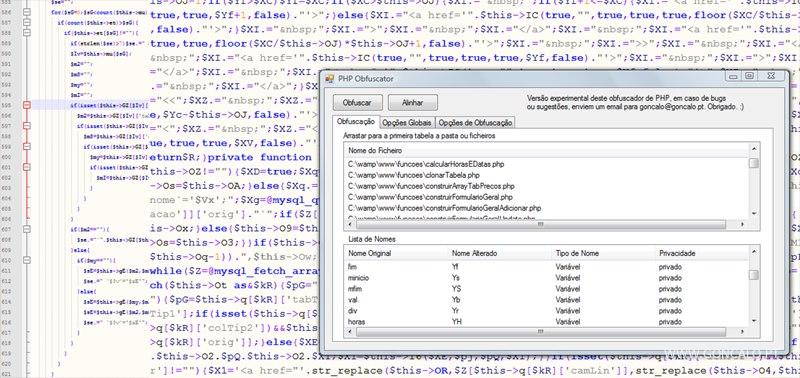Click the Obfuscar button
Image resolution: width=800 pixels, height=378 pixels.
357,103
